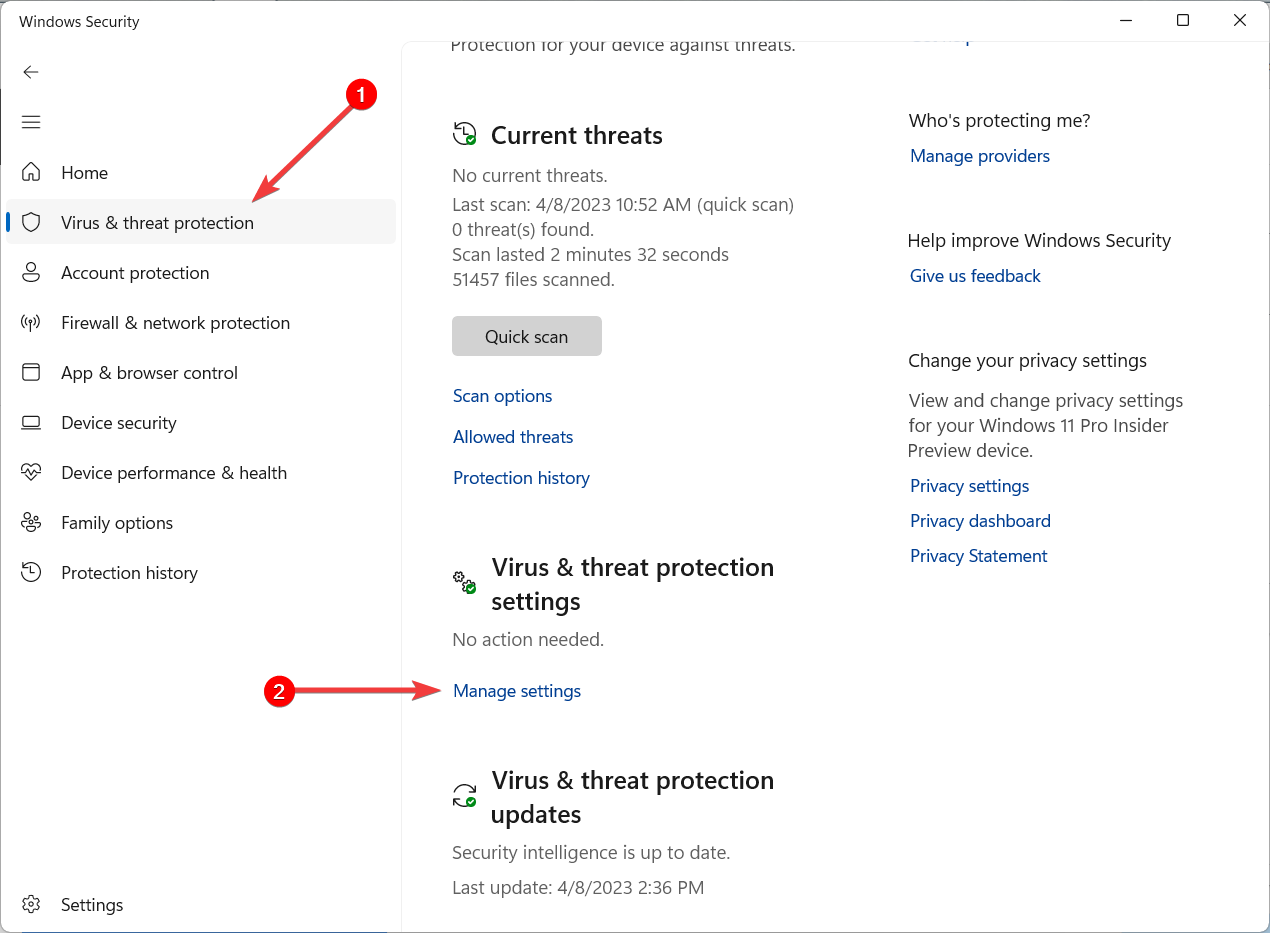Open Manage providers link
Viewport: 1270px width, 933px height.
pos(980,156)
